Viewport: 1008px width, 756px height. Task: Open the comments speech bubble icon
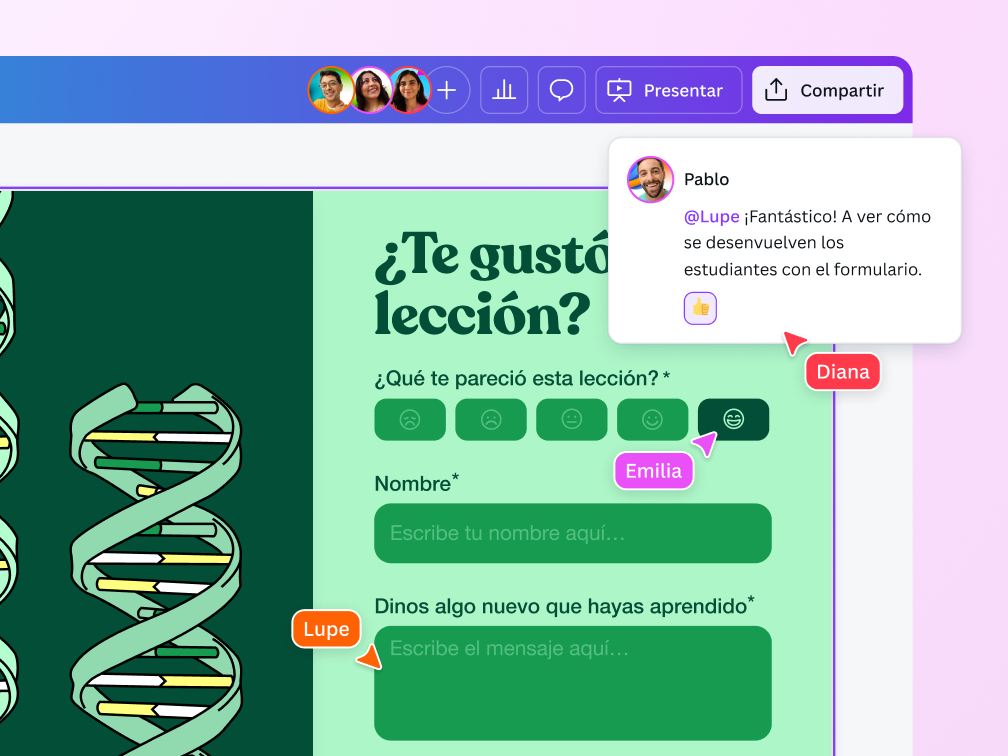[561, 90]
